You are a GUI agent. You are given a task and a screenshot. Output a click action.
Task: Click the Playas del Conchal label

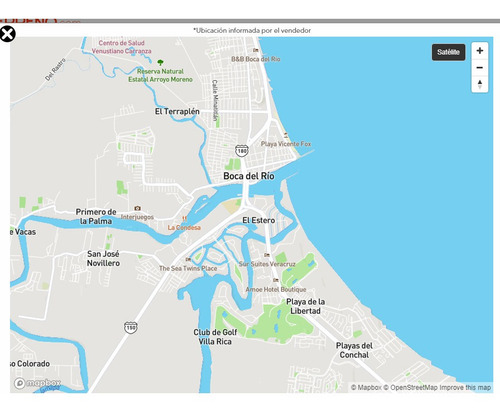pyautogui.click(x=354, y=350)
